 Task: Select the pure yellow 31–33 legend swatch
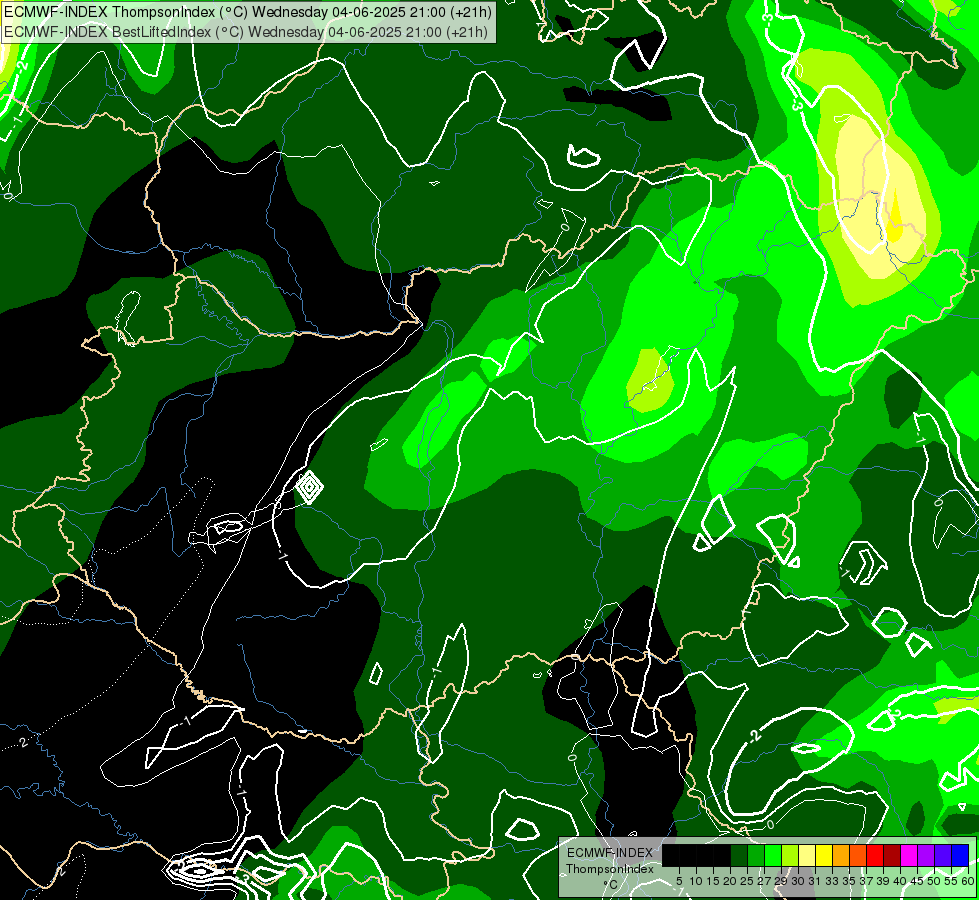point(824,855)
